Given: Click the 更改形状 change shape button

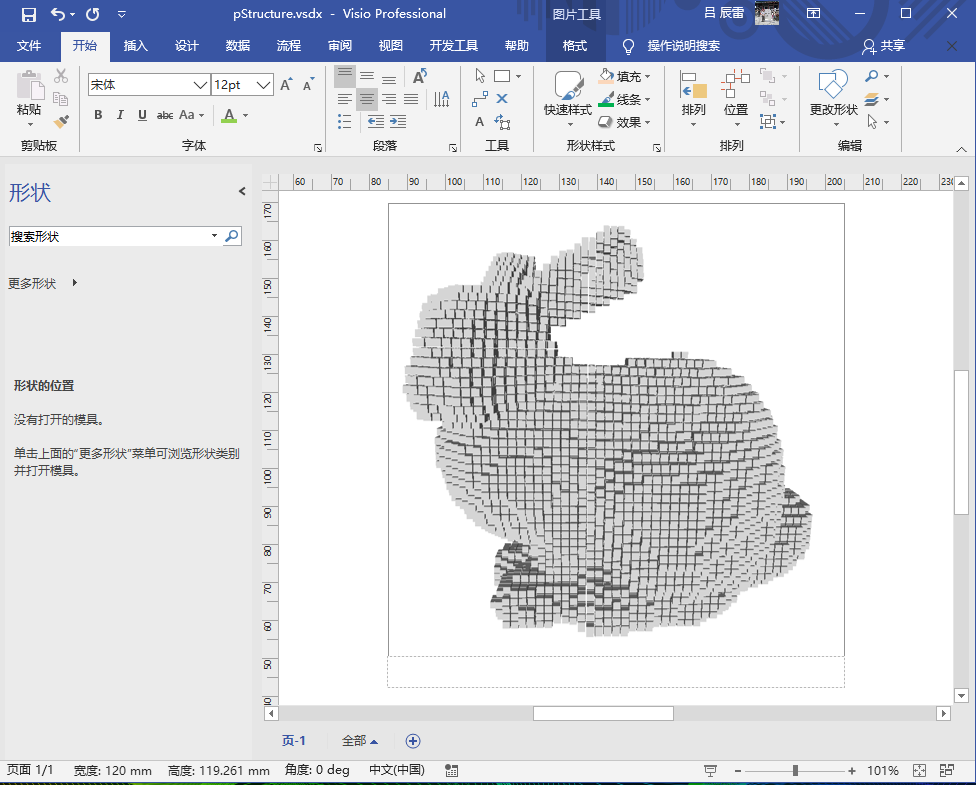Looking at the screenshot, I should 833,98.
